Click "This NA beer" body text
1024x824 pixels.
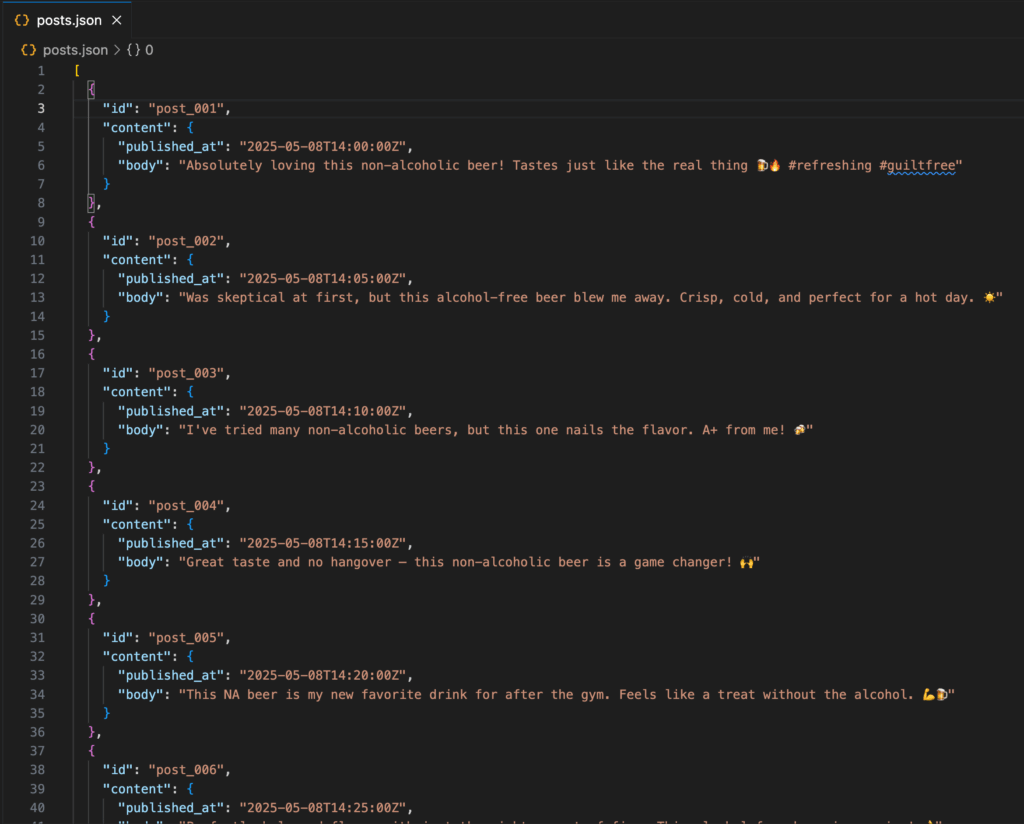(232, 694)
